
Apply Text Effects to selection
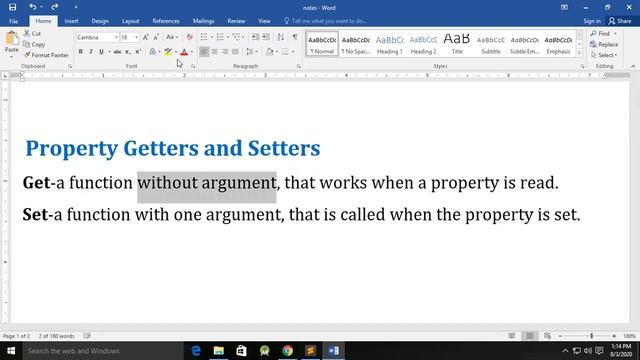(152, 52)
